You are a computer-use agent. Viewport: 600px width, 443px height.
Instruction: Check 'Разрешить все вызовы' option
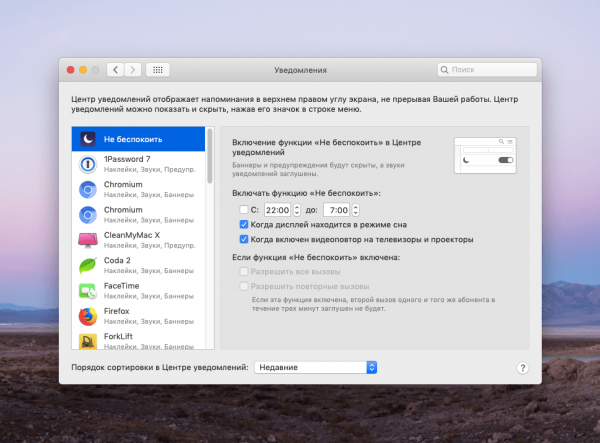243,272
